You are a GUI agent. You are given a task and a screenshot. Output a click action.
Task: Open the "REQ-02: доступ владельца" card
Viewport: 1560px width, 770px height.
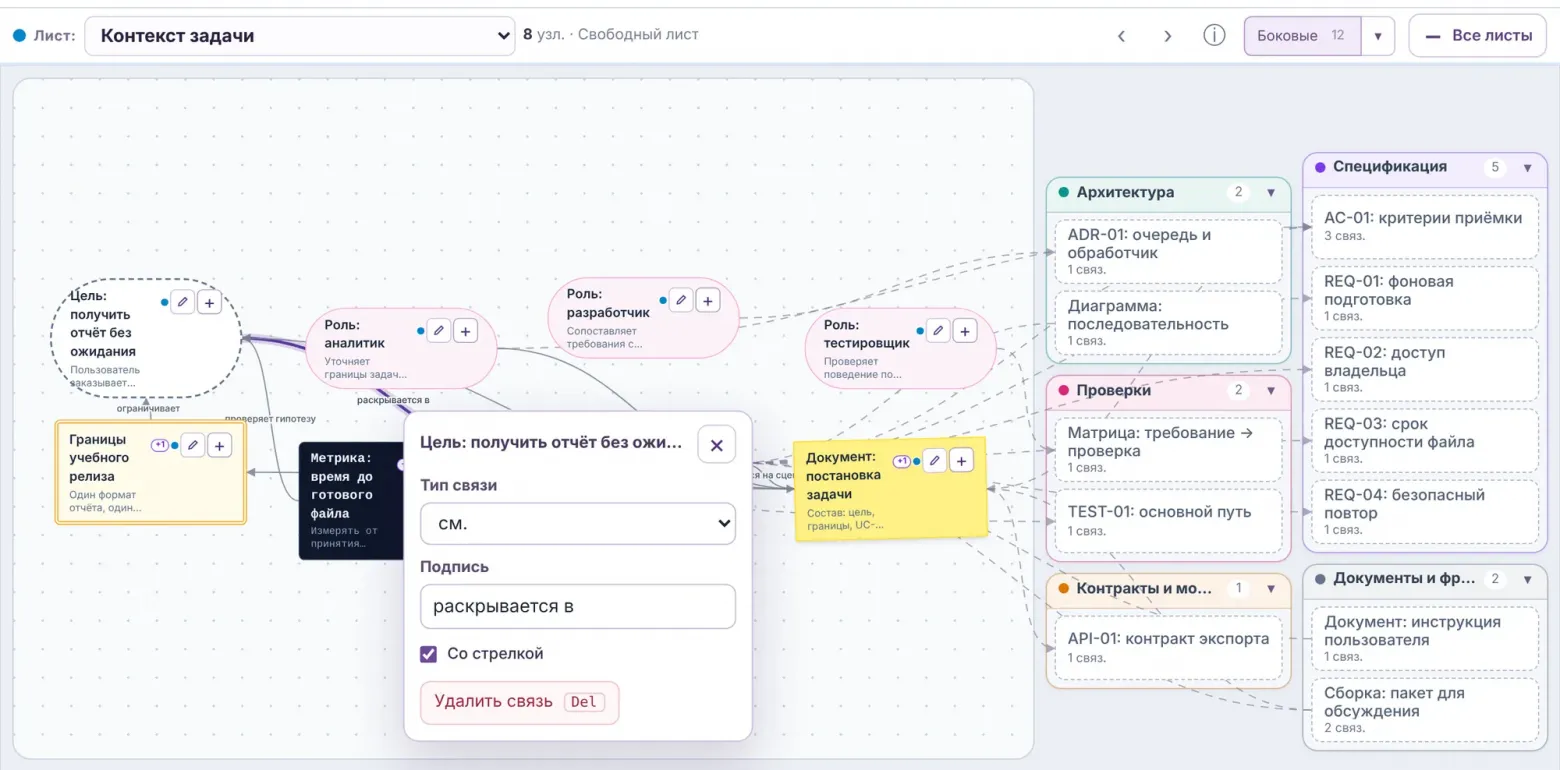pyautogui.click(x=1424, y=369)
